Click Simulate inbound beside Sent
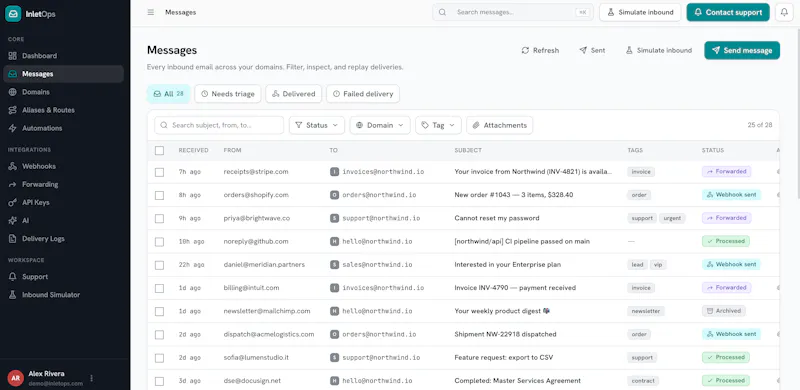 [x=658, y=51]
